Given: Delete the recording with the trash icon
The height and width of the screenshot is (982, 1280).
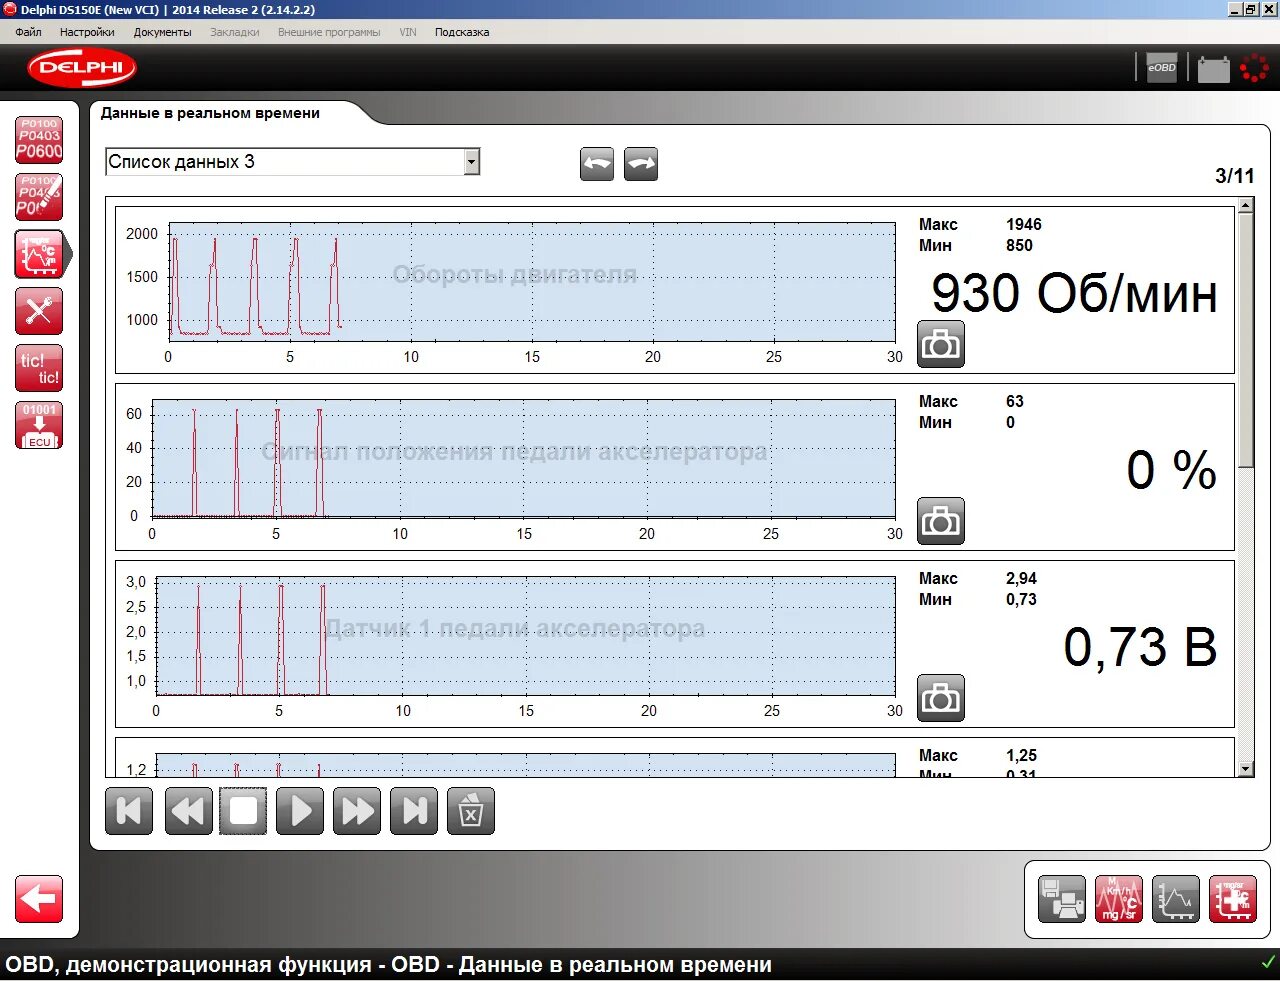Looking at the screenshot, I should pyautogui.click(x=471, y=811).
